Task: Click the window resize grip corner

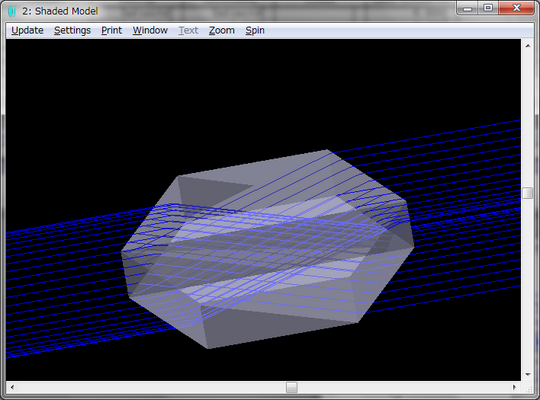Action: [529, 389]
